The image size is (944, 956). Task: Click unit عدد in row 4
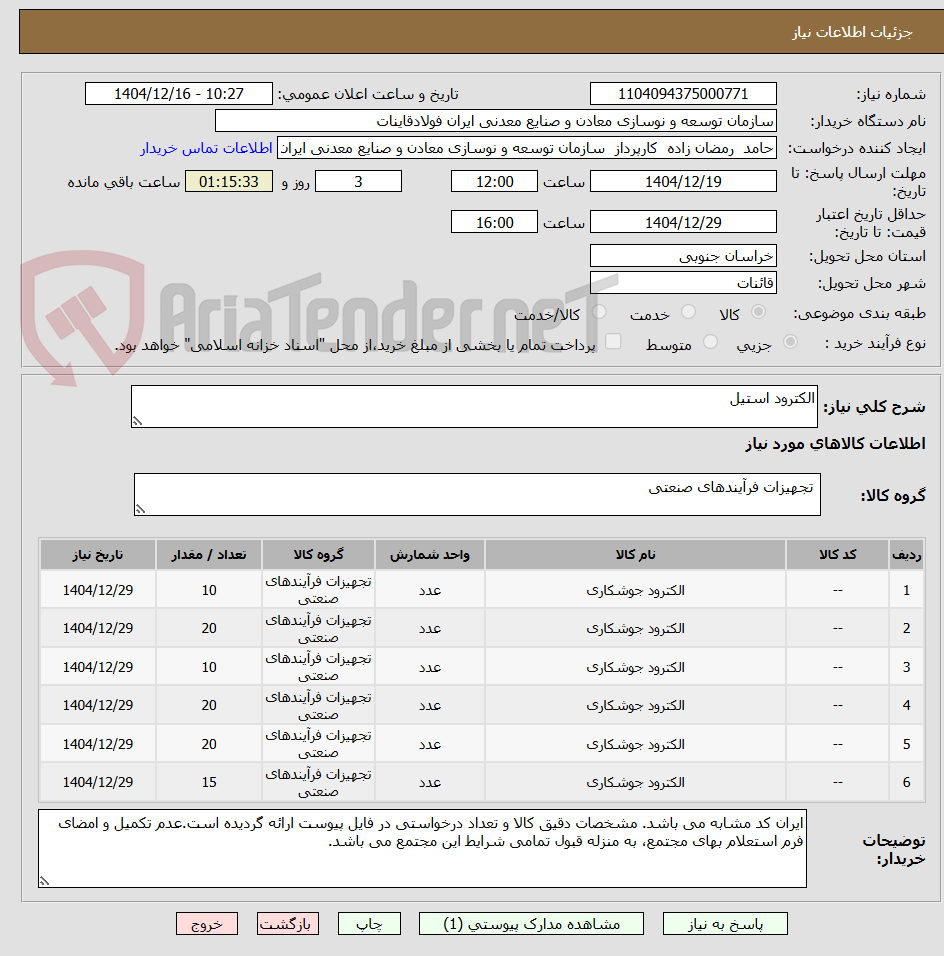[x=430, y=705]
